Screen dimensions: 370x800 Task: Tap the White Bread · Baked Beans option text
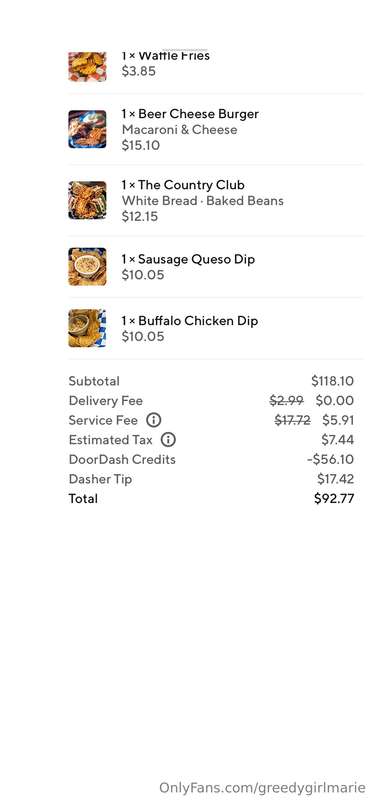(203, 201)
